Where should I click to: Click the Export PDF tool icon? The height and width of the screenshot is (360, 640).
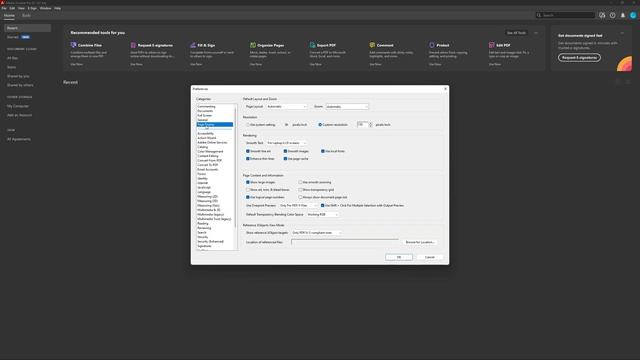(x=312, y=45)
